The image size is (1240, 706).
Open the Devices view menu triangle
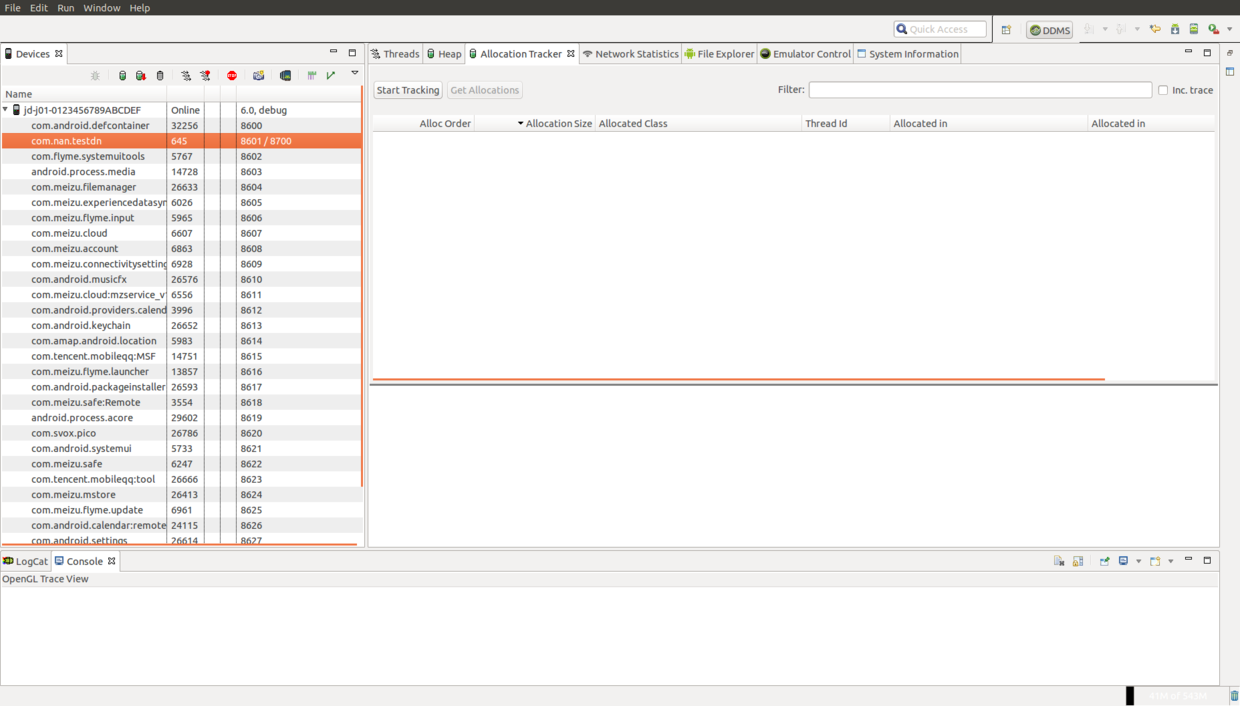pos(354,73)
